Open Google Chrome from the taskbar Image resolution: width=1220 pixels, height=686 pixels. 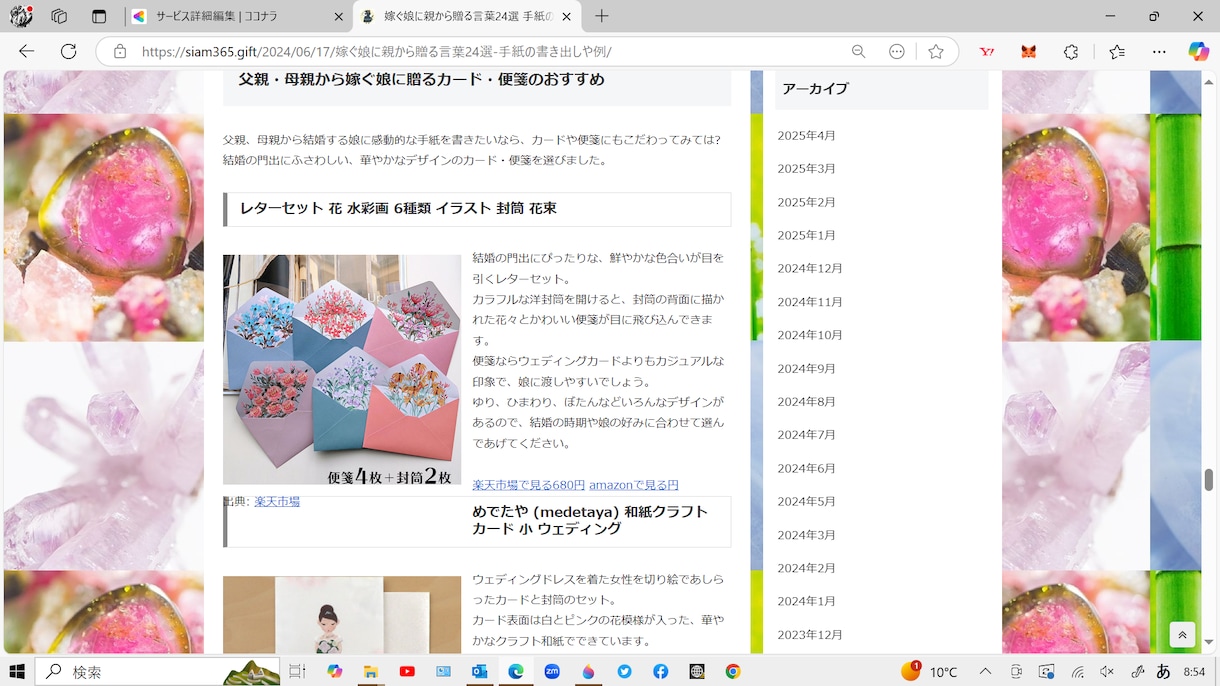[733, 672]
